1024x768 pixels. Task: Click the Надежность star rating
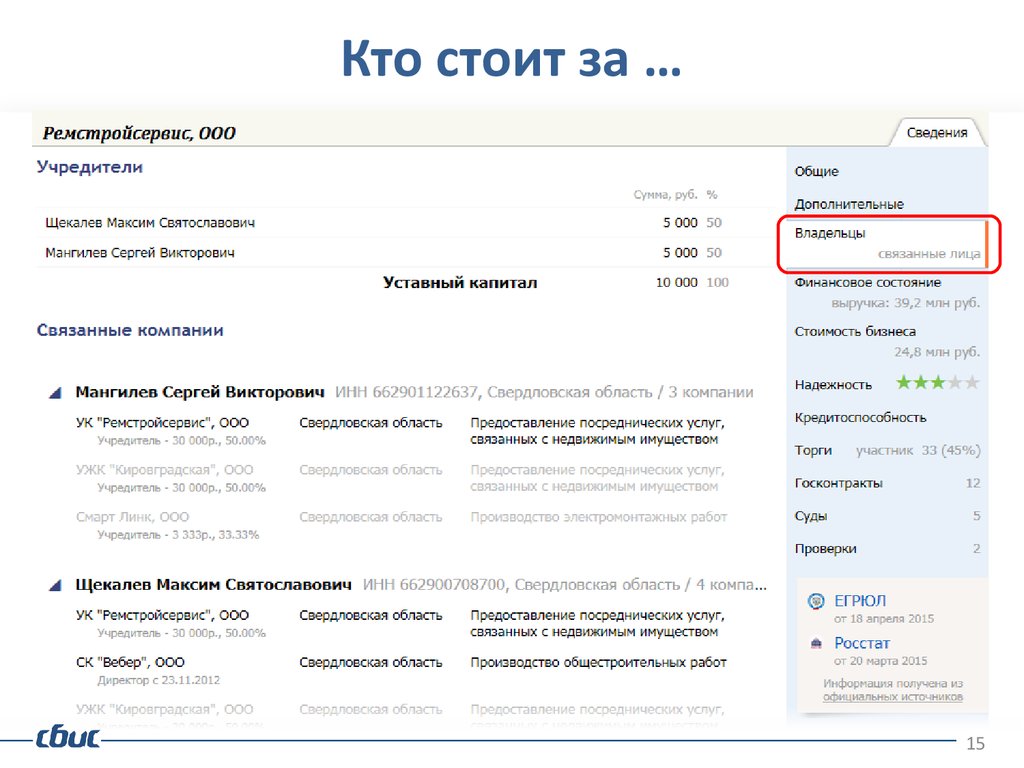tap(937, 384)
